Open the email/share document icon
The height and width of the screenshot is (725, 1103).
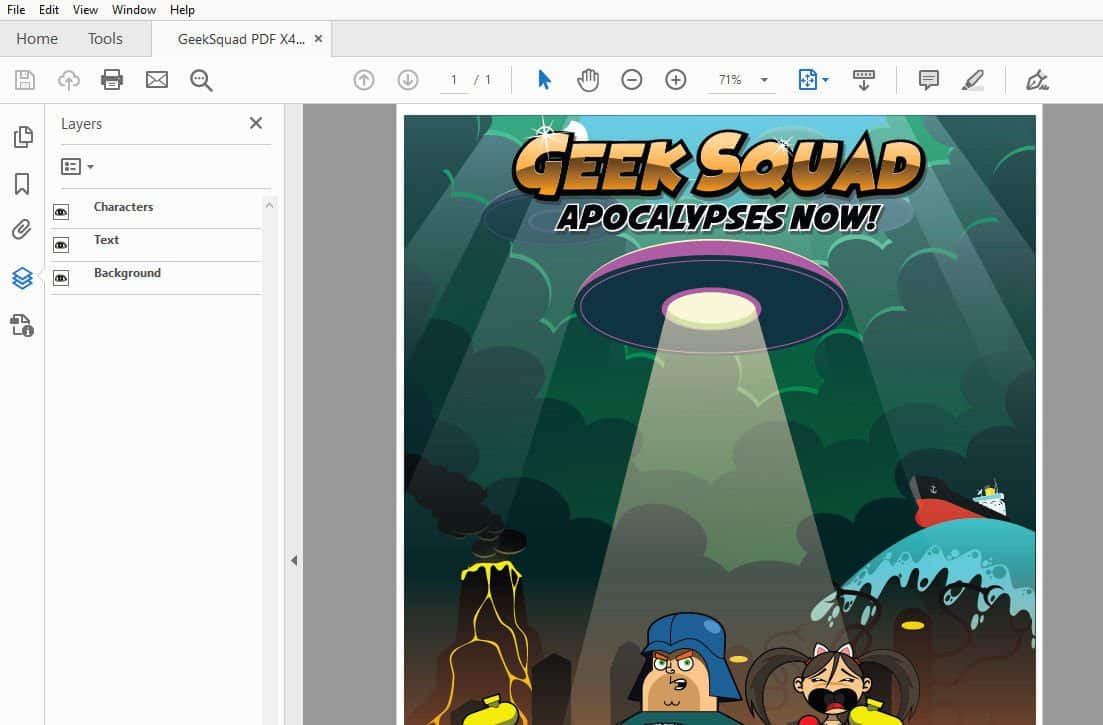pyautogui.click(x=156, y=79)
